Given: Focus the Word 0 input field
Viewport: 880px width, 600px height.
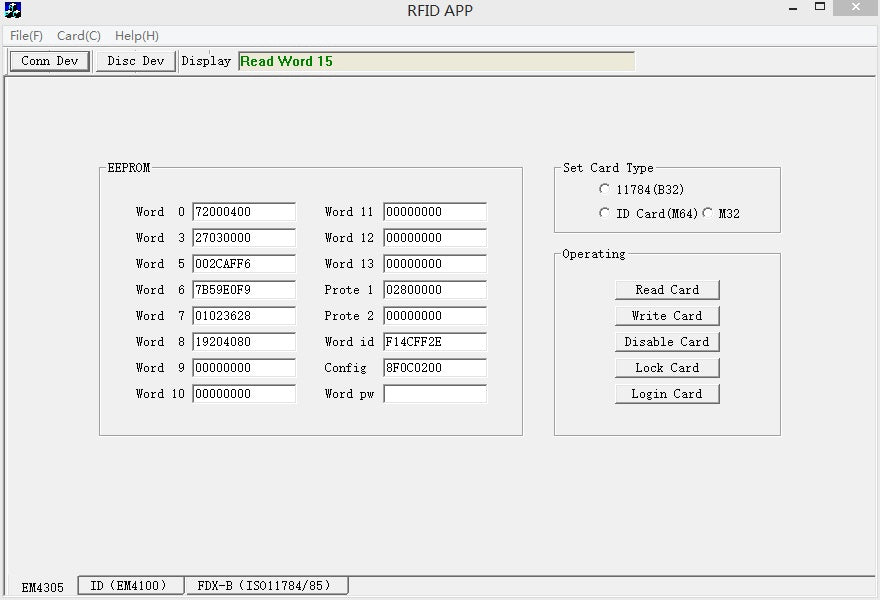Looking at the screenshot, I should (x=244, y=212).
